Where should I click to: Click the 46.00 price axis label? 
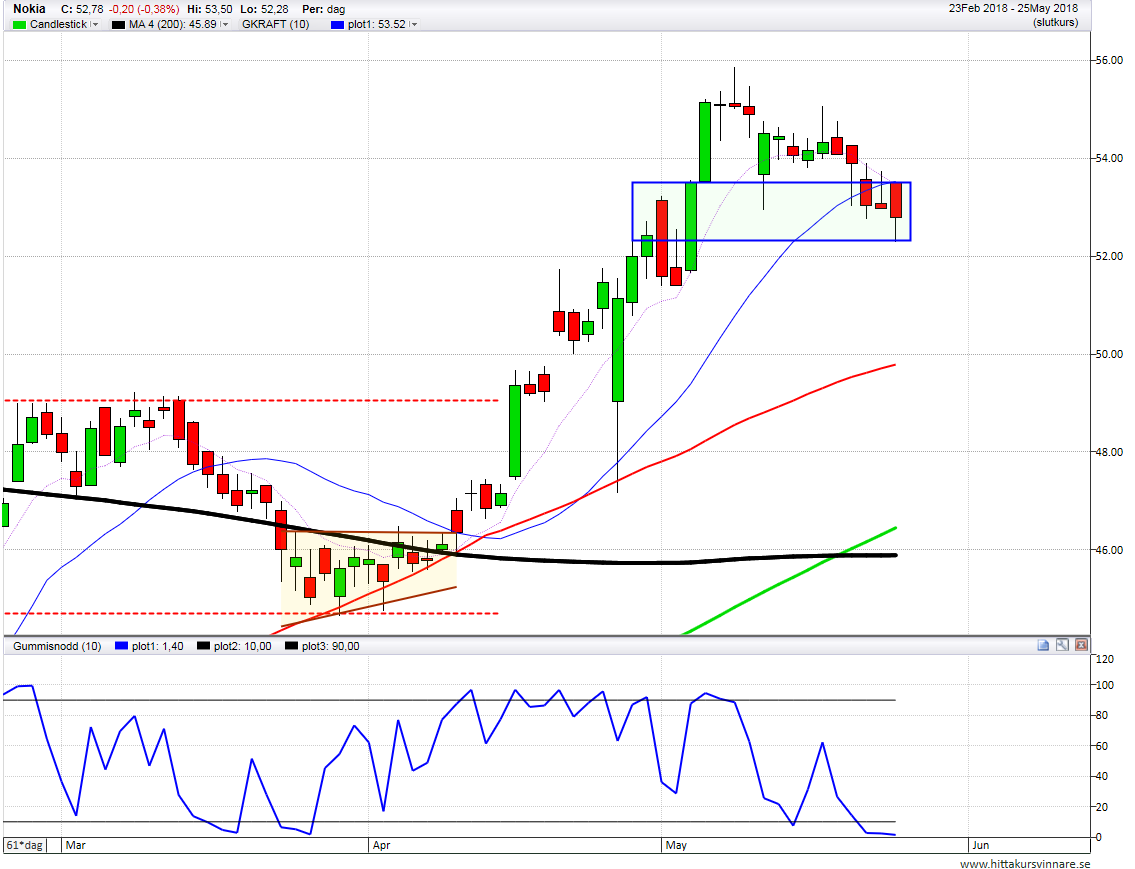[x=1109, y=550]
